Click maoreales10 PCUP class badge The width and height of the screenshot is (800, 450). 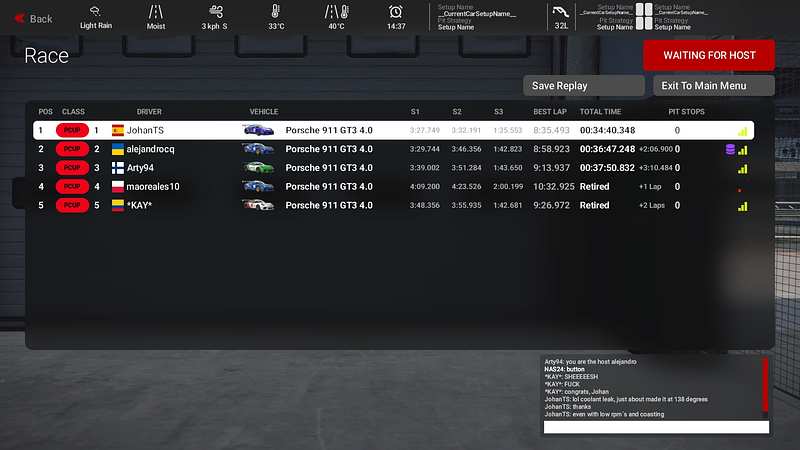pos(72,187)
